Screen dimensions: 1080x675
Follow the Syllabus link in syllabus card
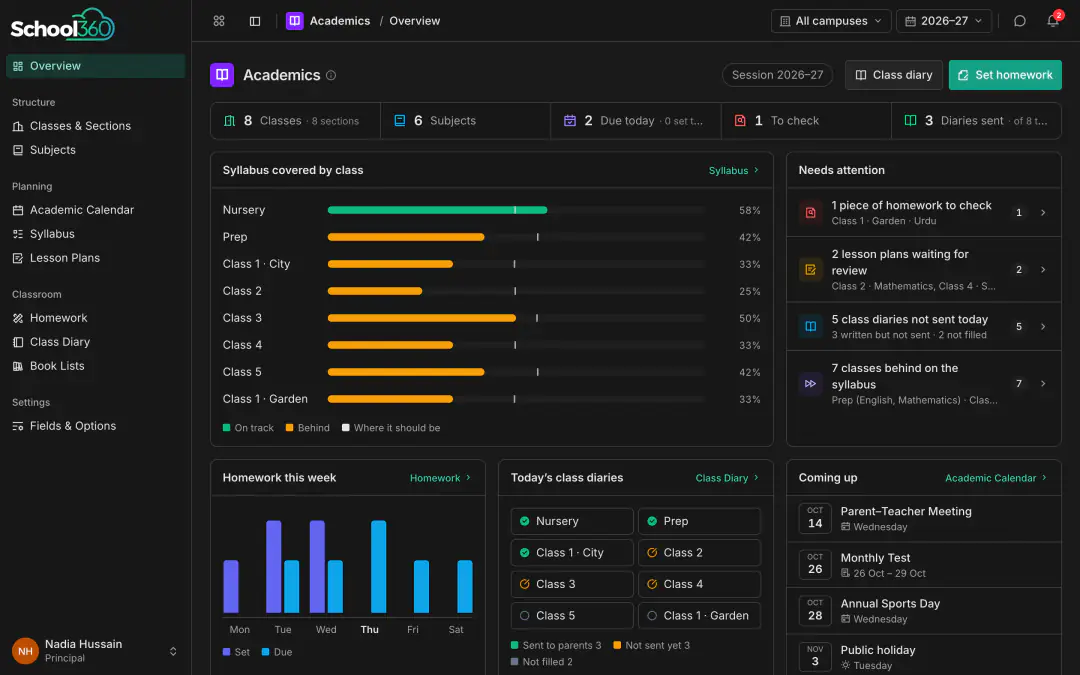734,170
